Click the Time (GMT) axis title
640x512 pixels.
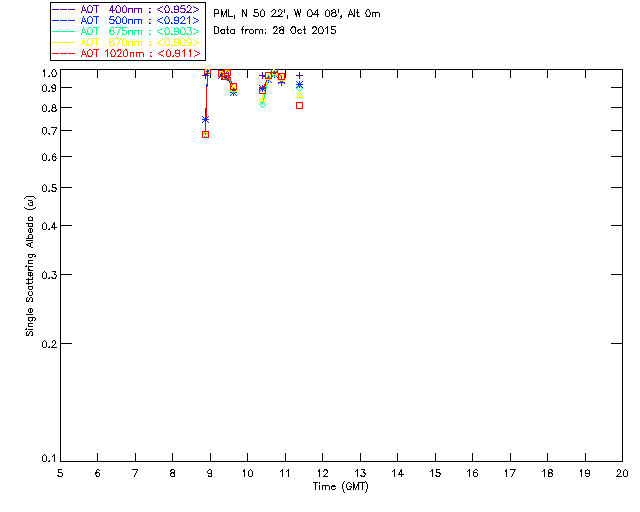point(340,487)
